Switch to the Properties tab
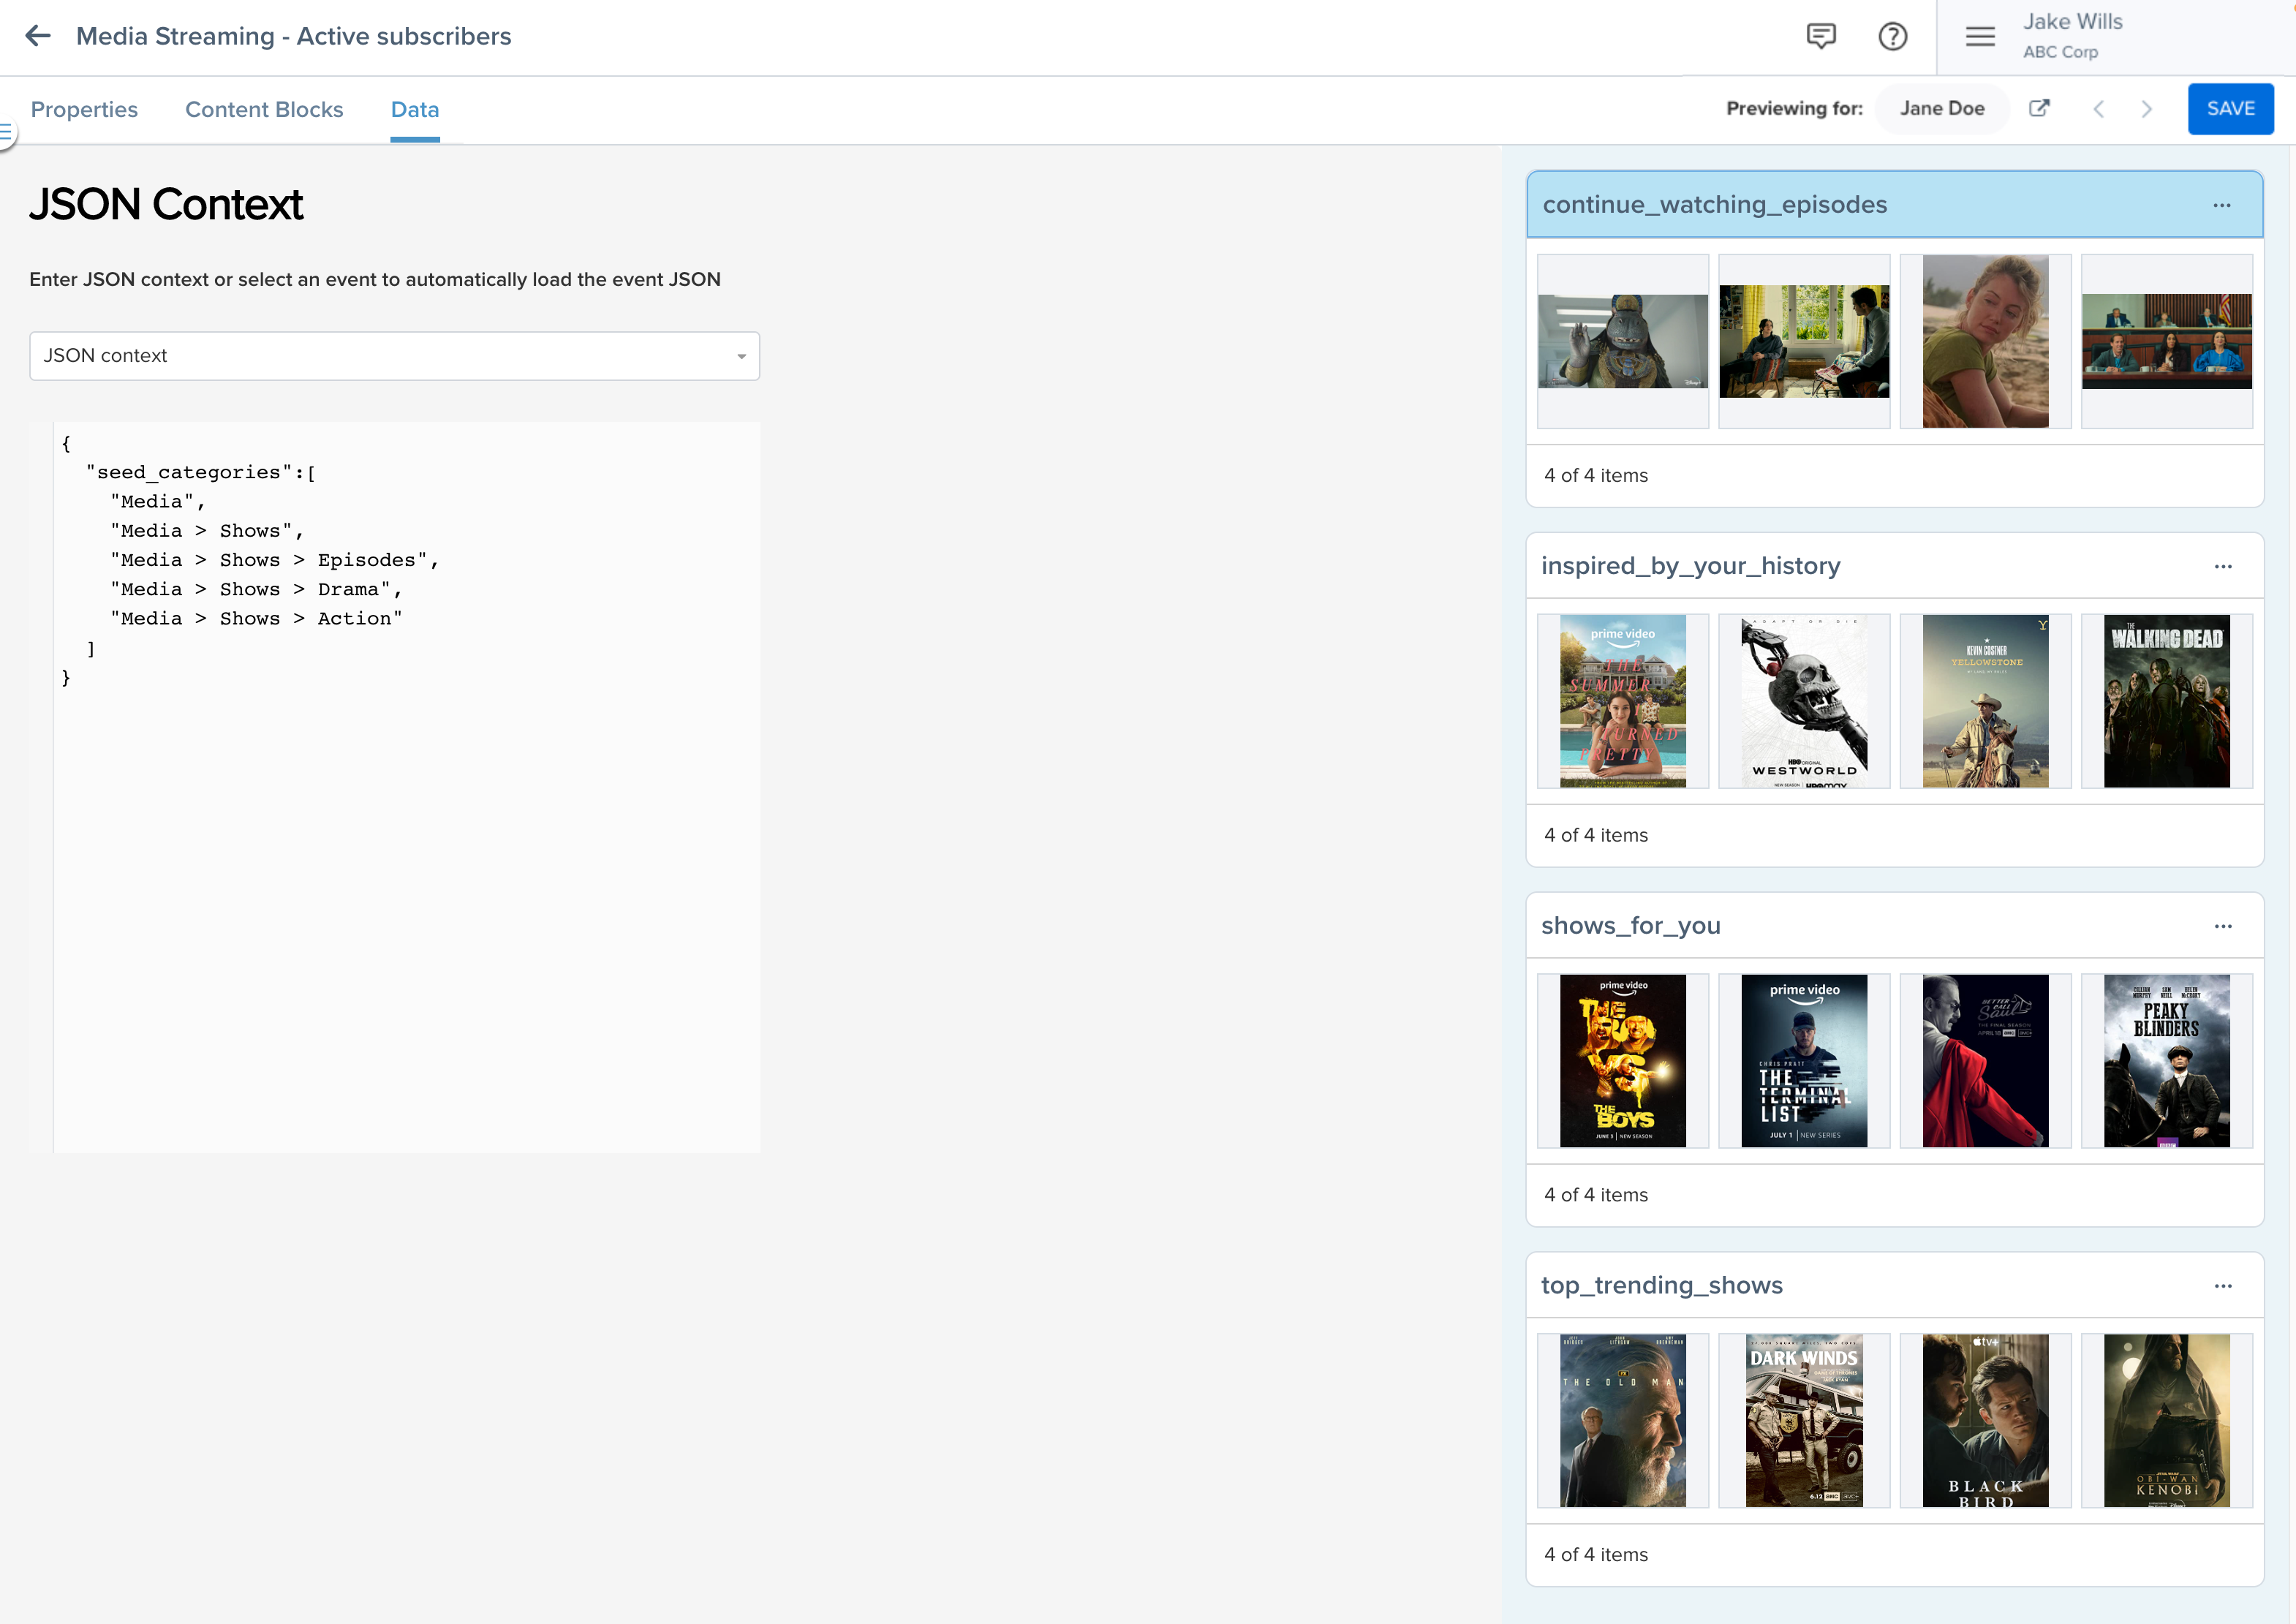Image resolution: width=2296 pixels, height=1624 pixels. point(84,109)
